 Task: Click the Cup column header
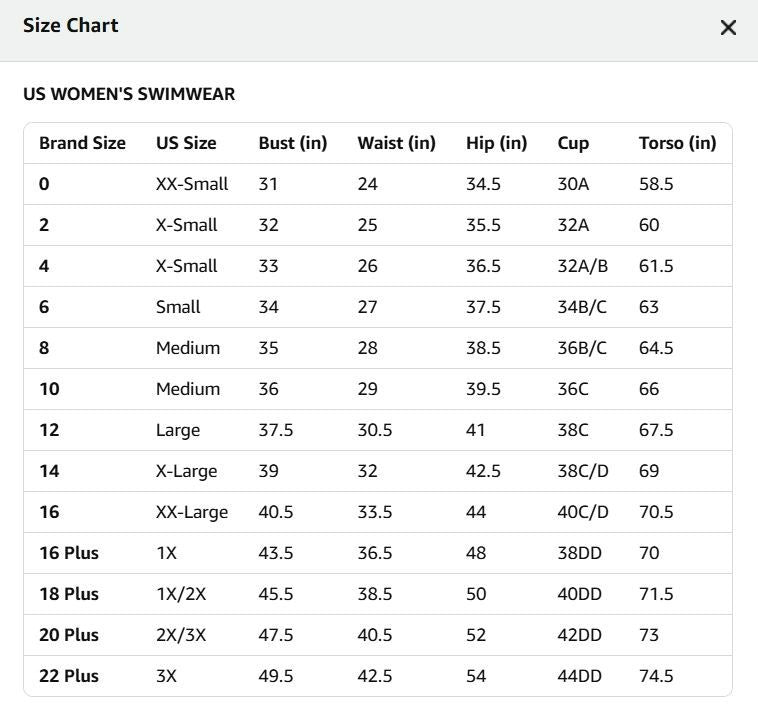click(573, 144)
